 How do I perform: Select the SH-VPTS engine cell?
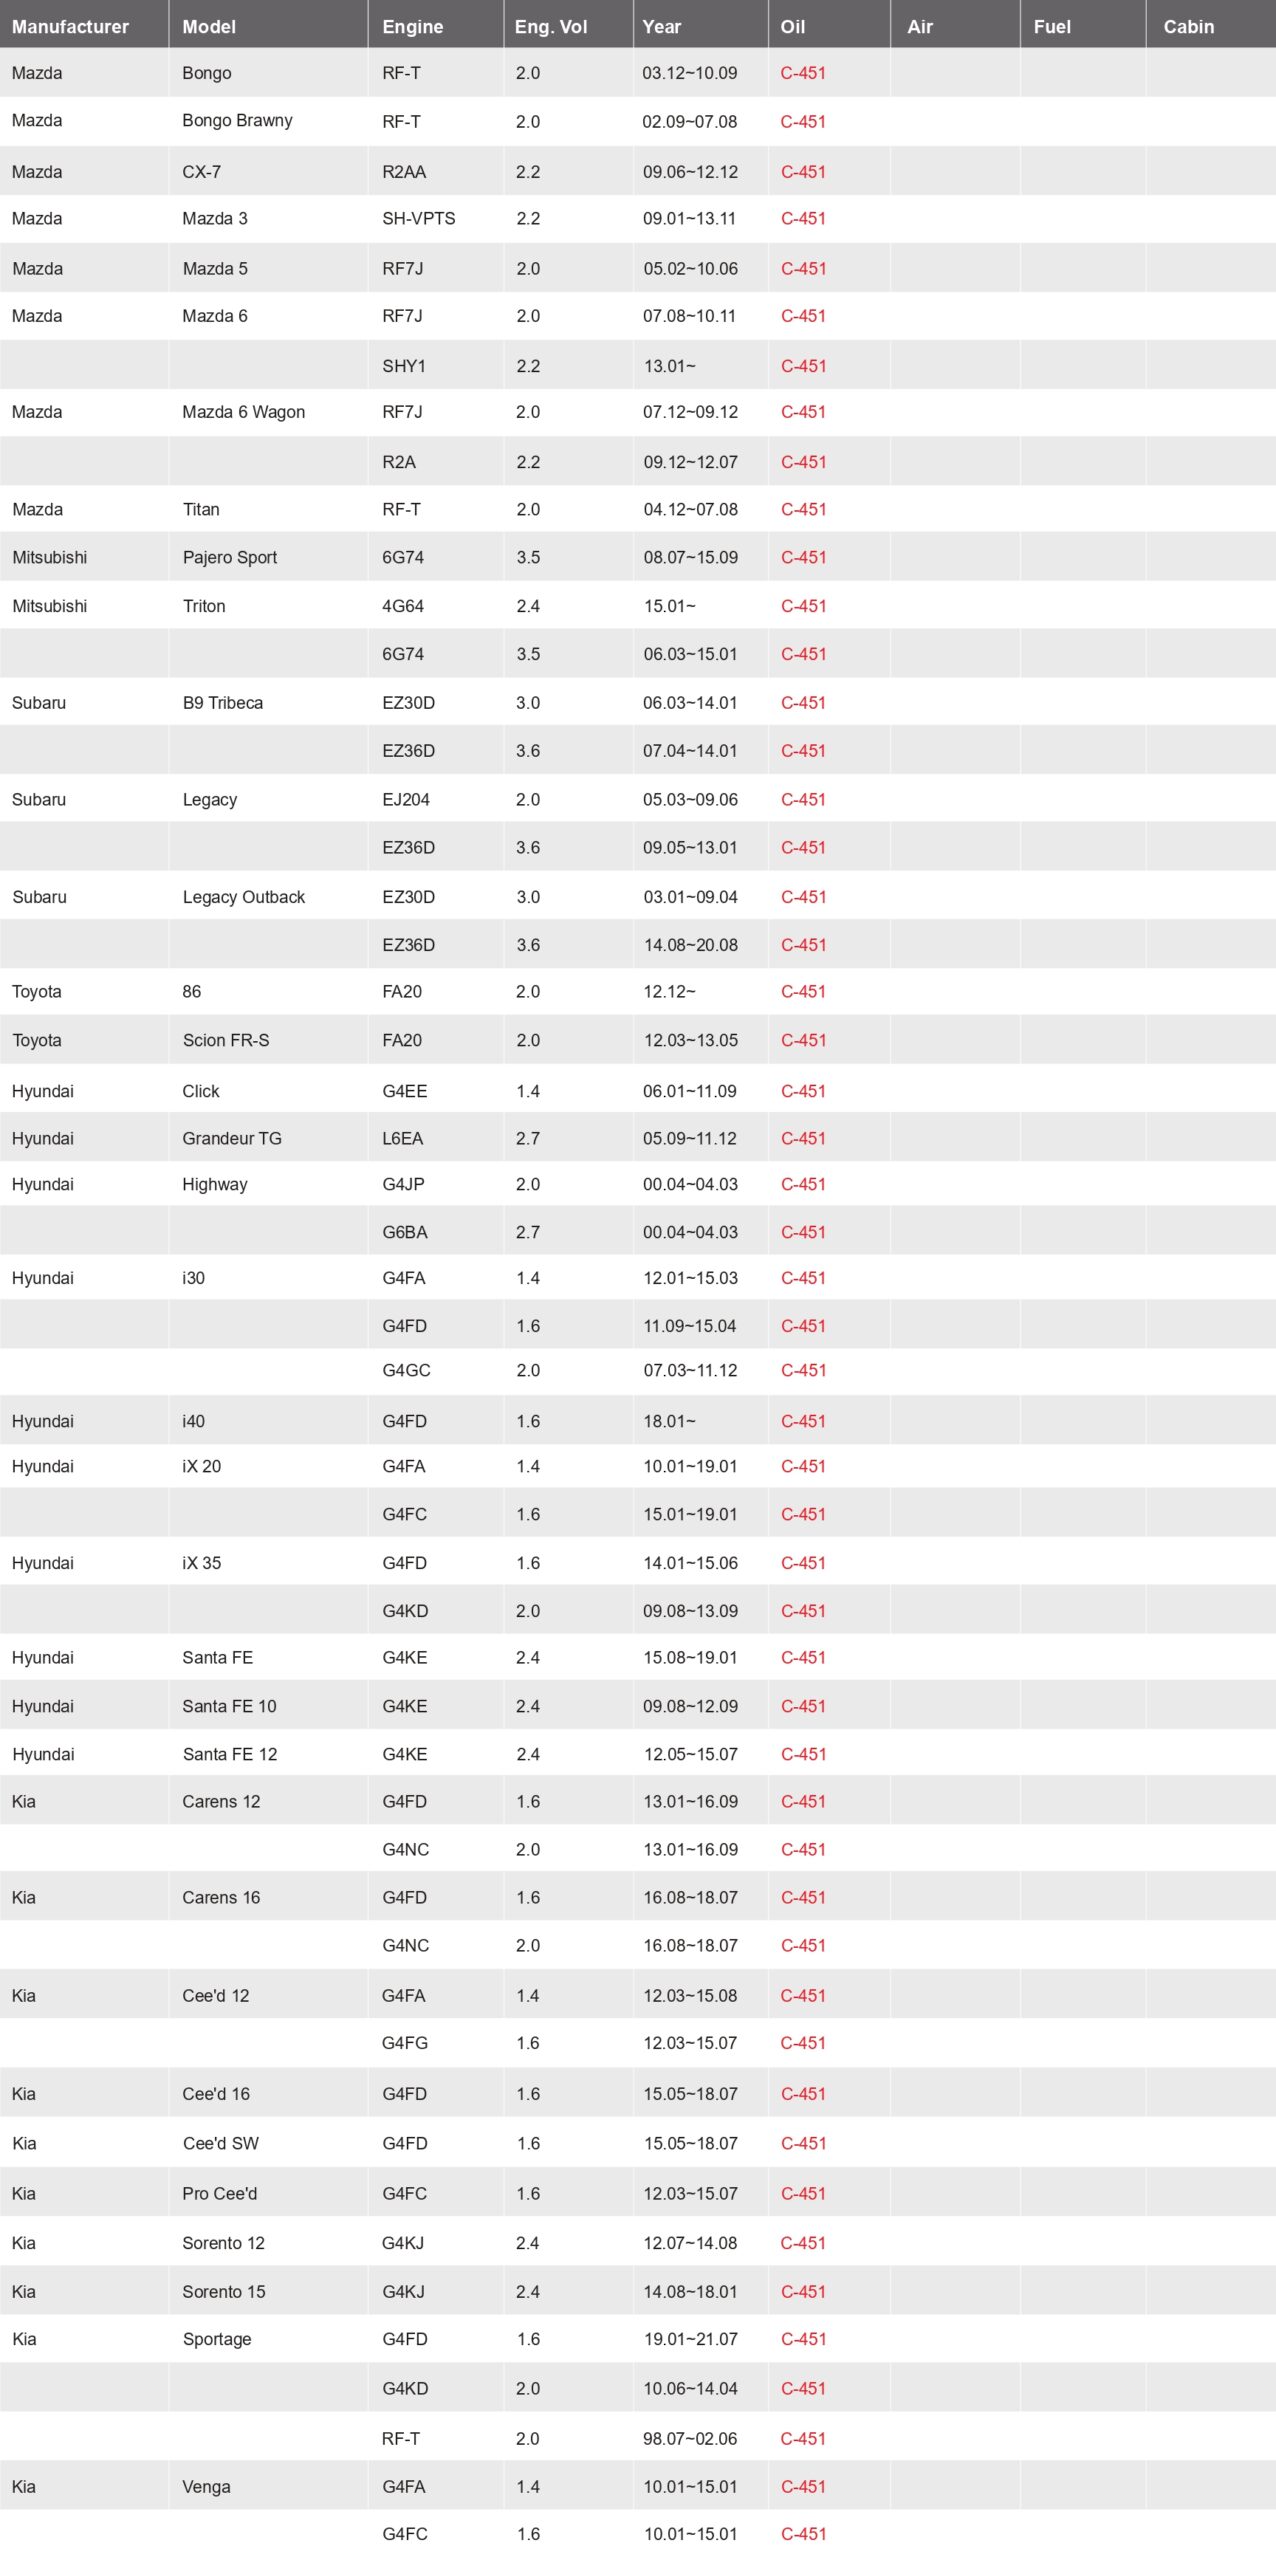tap(418, 219)
